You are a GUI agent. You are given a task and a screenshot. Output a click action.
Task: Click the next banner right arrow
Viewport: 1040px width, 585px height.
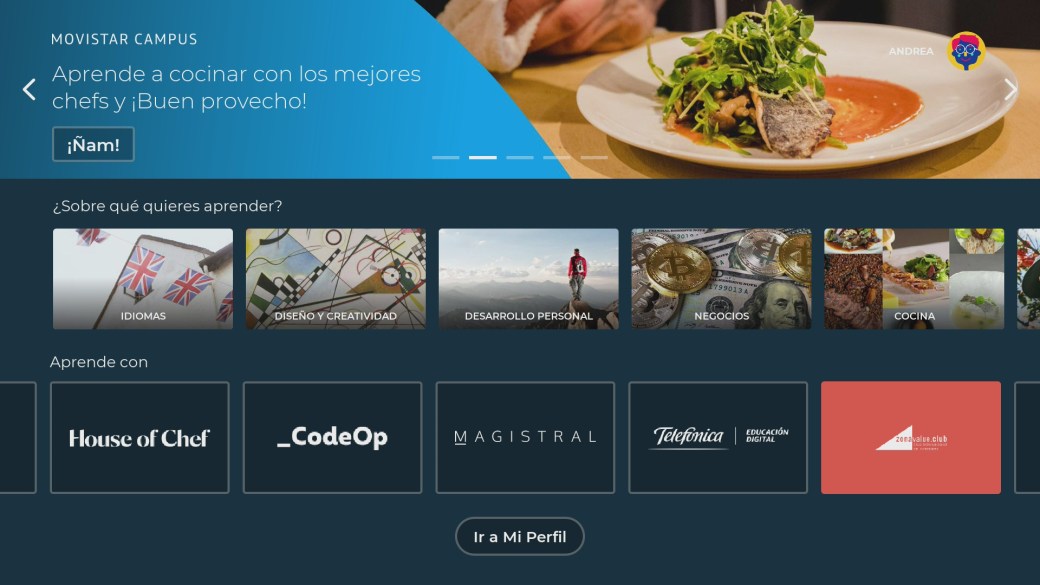coord(1010,90)
